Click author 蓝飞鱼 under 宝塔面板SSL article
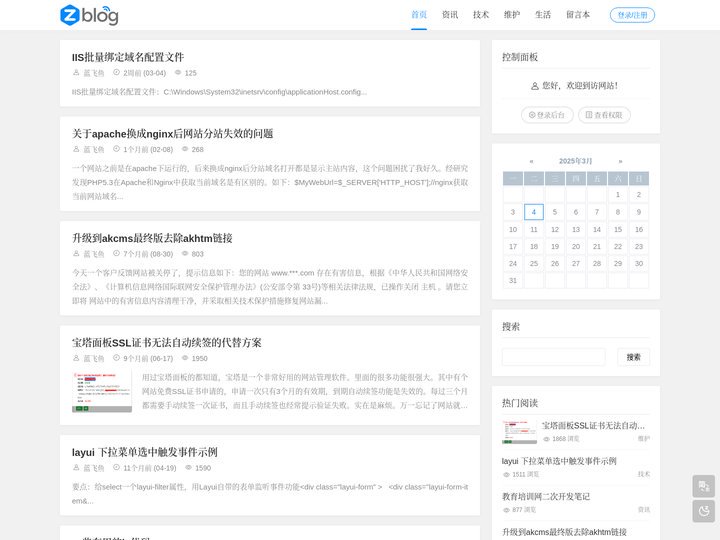 (x=94, y=359)
